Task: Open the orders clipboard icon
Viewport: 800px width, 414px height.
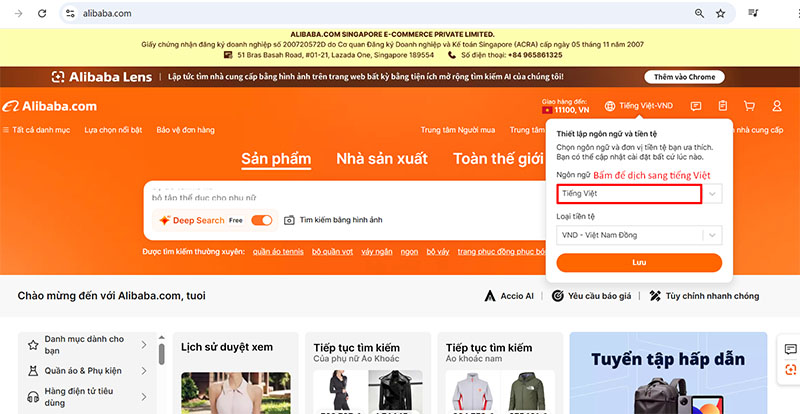Action: (723, 106)
